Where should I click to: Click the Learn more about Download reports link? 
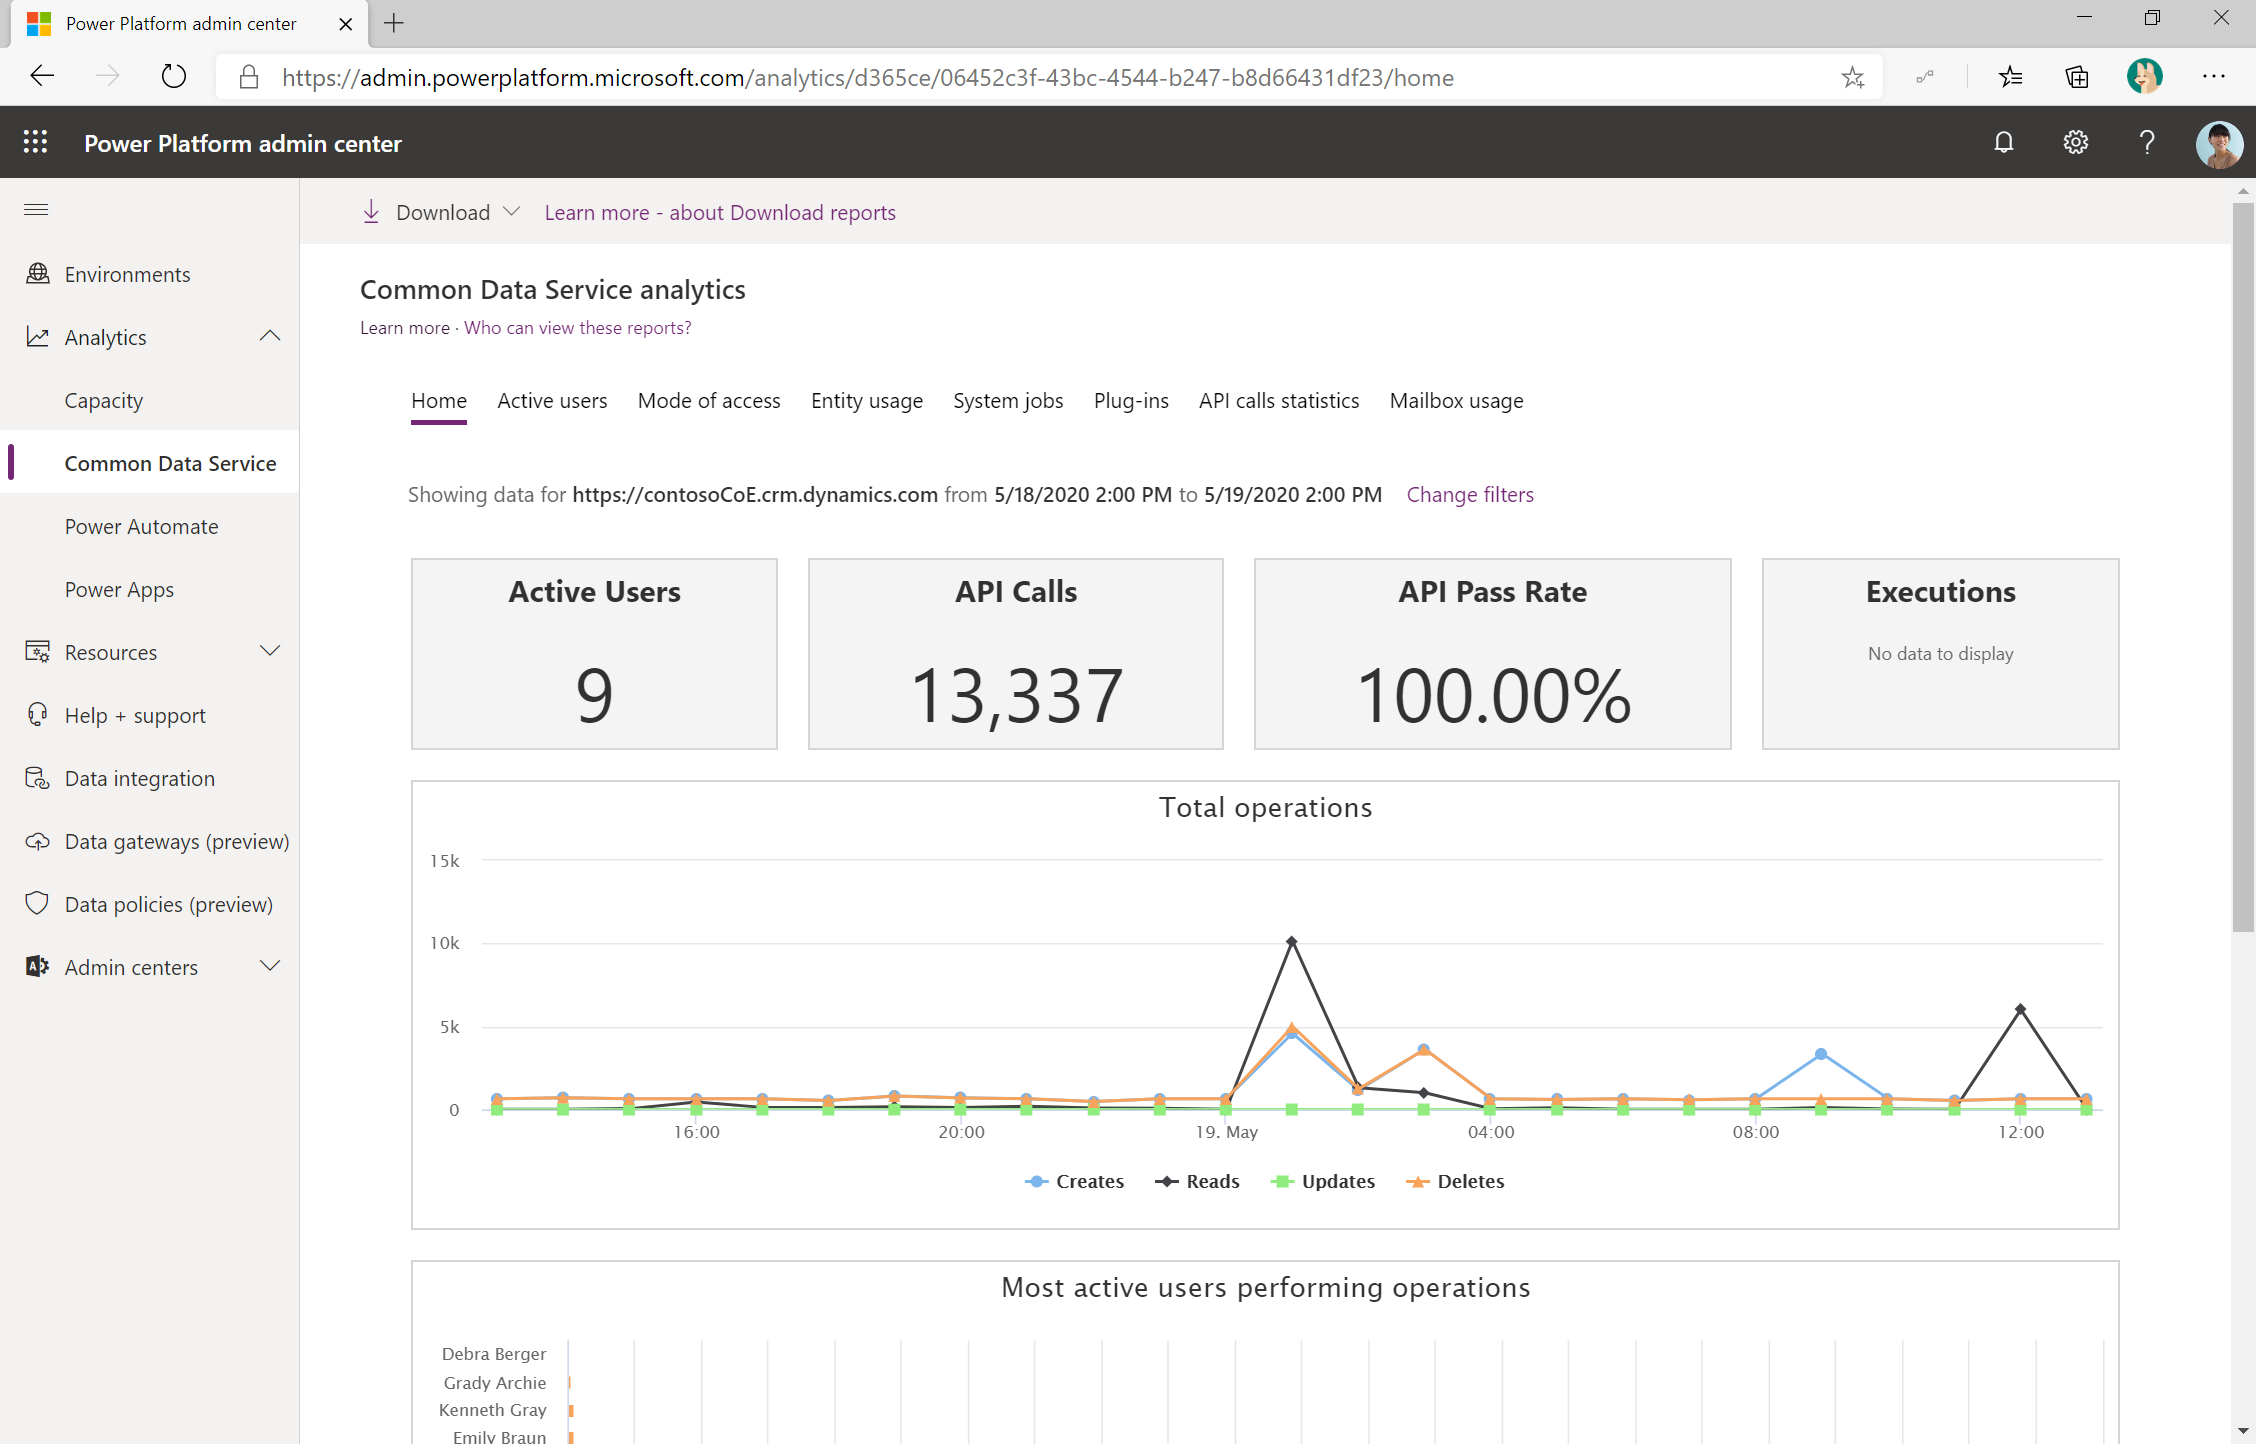coord(720,211)
